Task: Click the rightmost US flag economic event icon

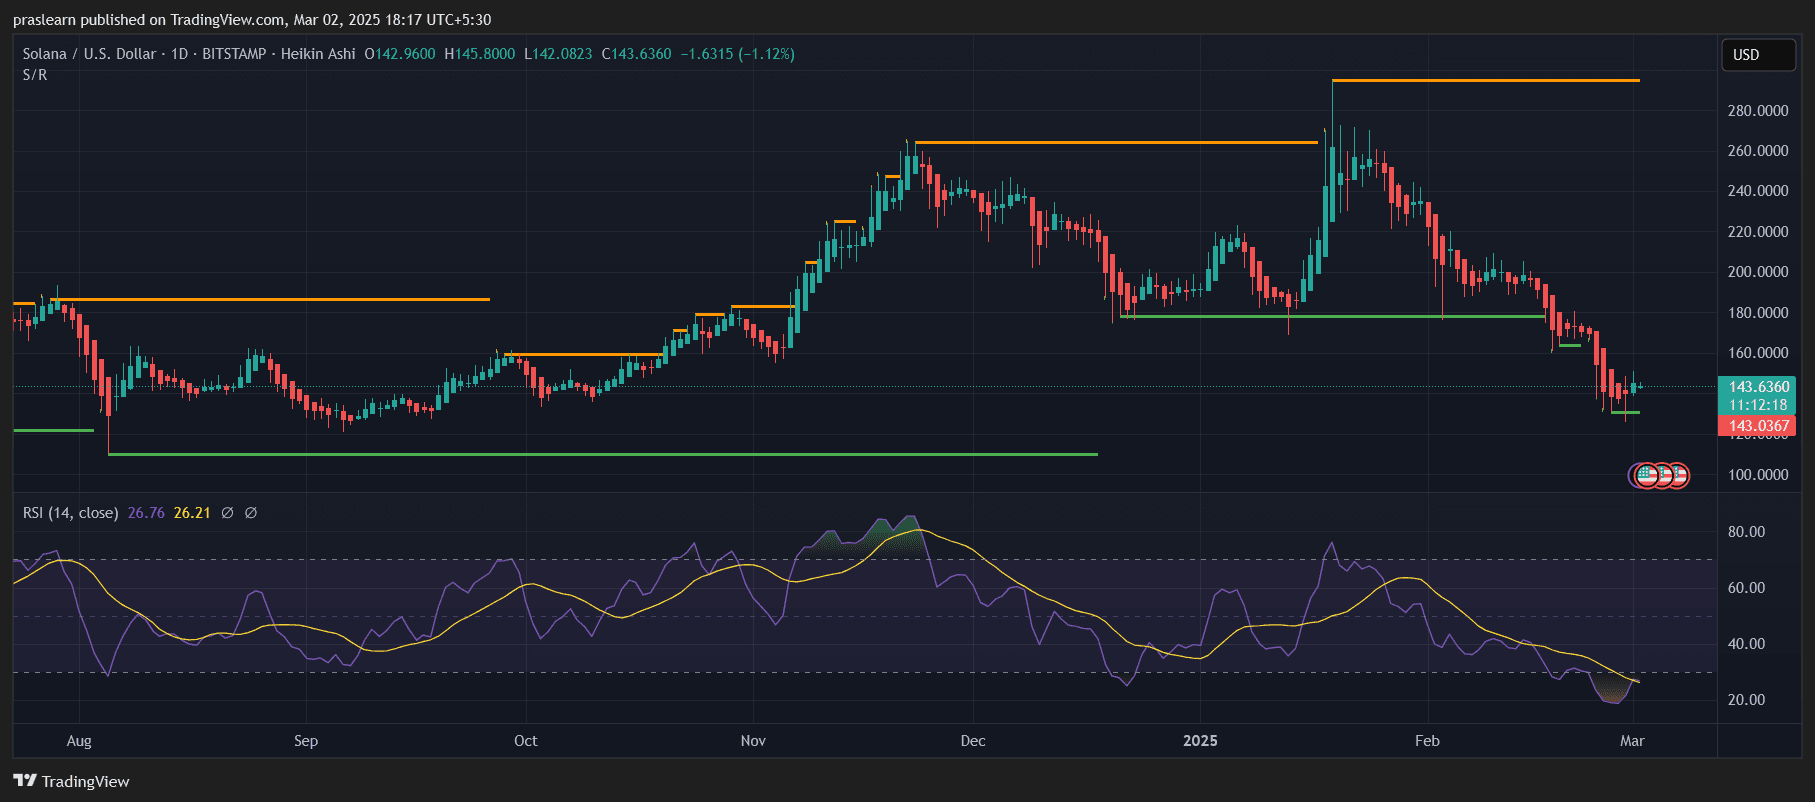Action: pos(1679,476)
